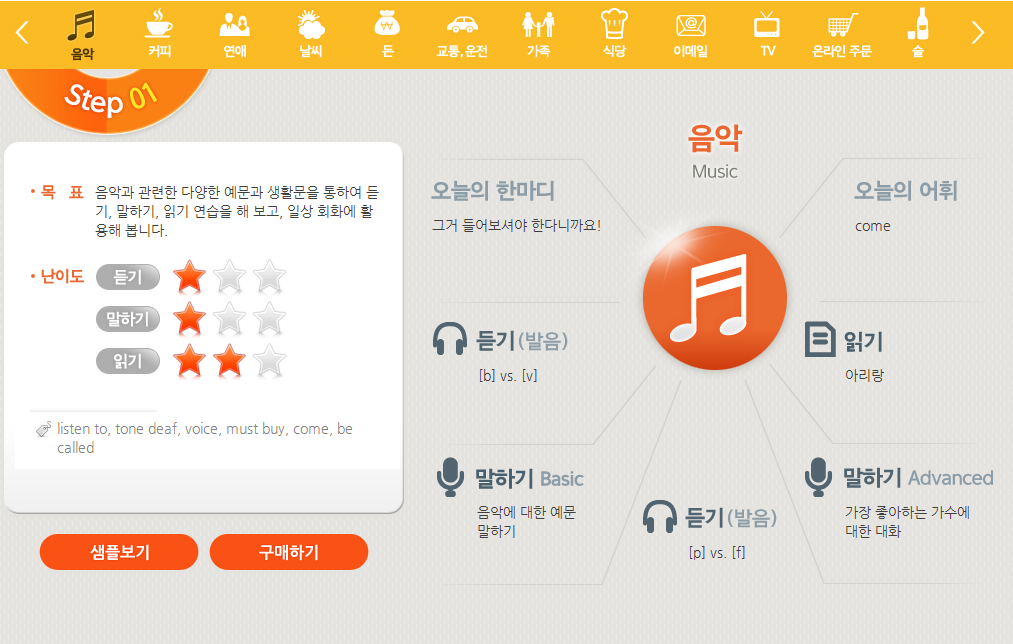Open the car traffic and driving icon
1013x644 pixels.
(x=462, y=25)
